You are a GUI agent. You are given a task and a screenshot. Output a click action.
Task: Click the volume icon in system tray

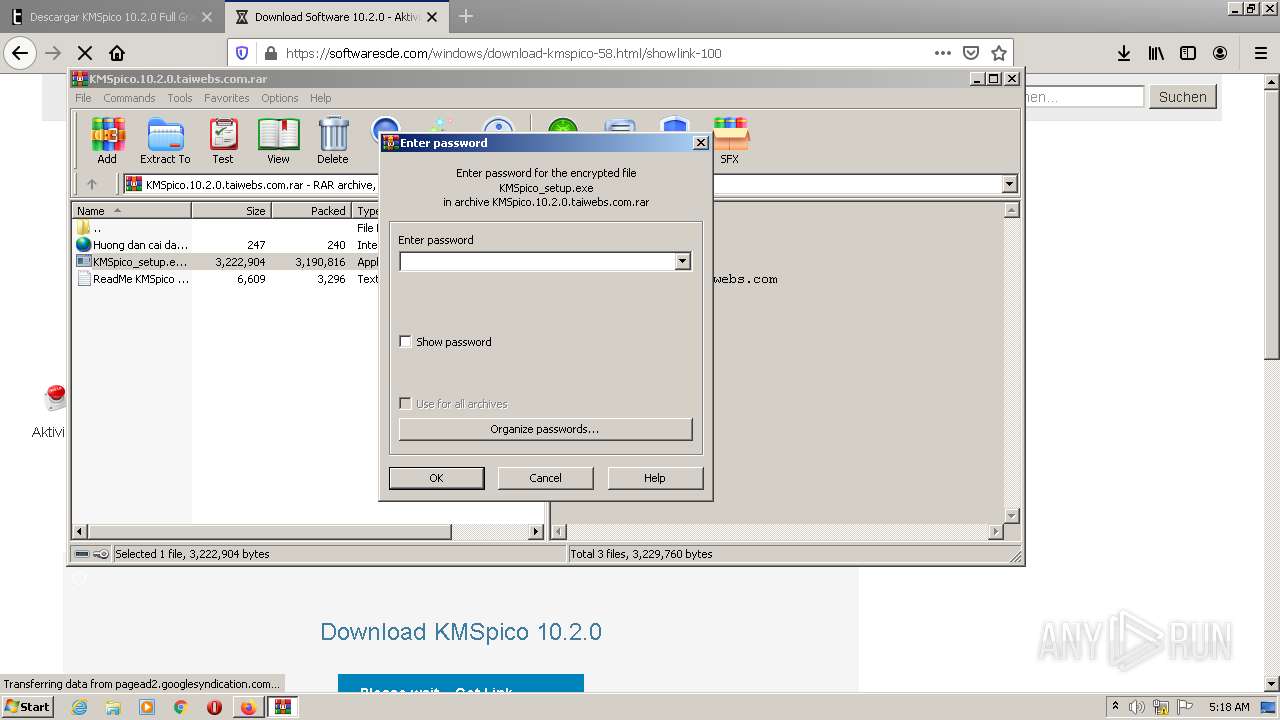[x=1137, y=707]
